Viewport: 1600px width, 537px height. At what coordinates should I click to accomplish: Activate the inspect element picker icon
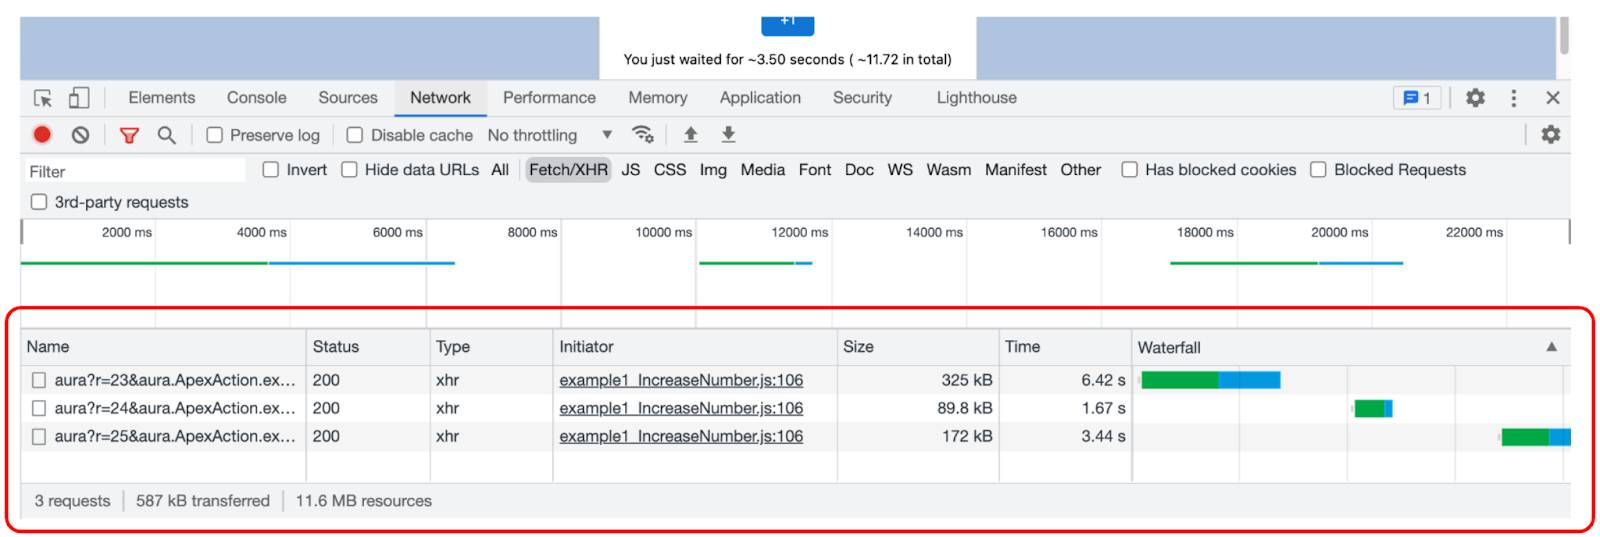(43, 98)
